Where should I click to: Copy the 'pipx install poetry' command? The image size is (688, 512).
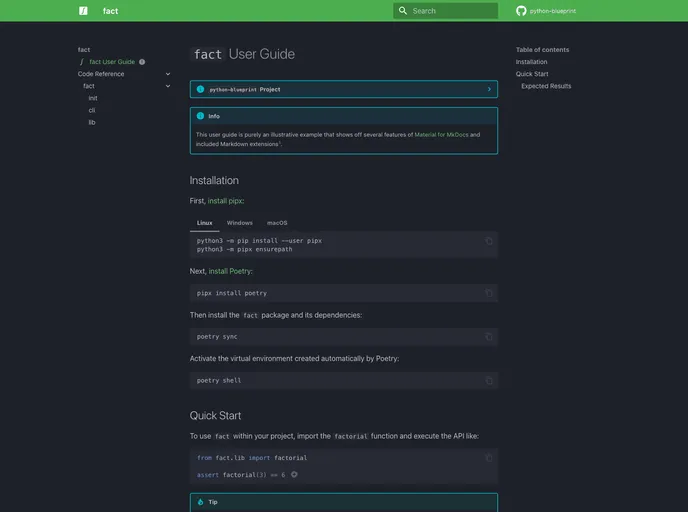pyautogui.click(x=489, y=293)
